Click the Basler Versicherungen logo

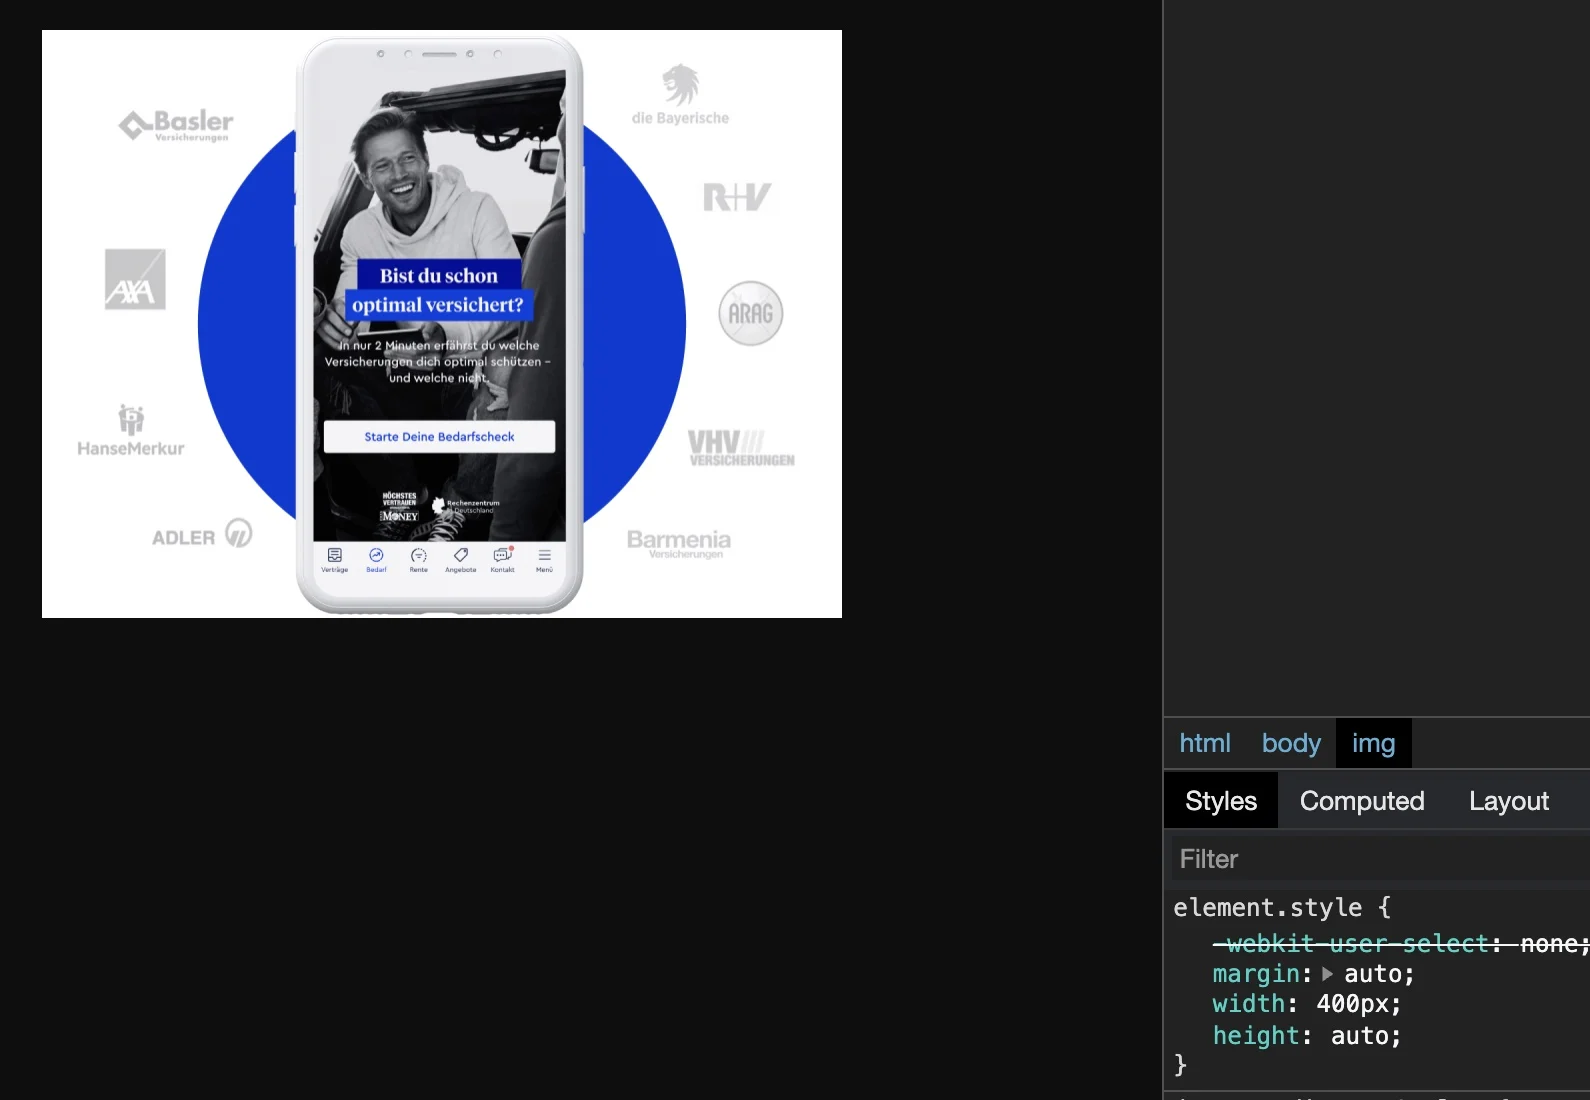point(176,125)
